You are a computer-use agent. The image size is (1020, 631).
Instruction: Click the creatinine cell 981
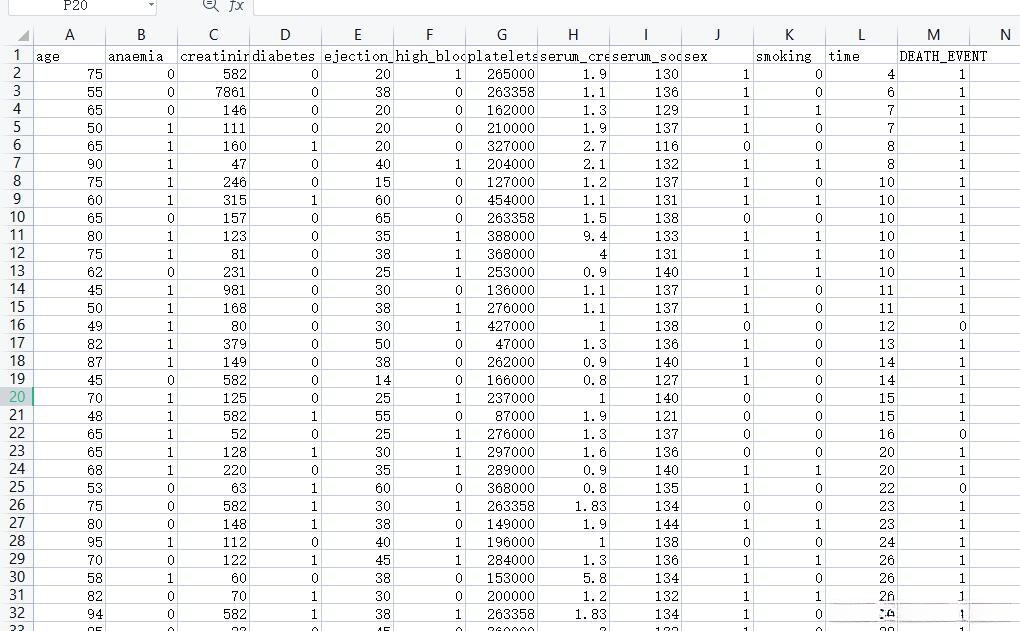(x=213, y=290)
